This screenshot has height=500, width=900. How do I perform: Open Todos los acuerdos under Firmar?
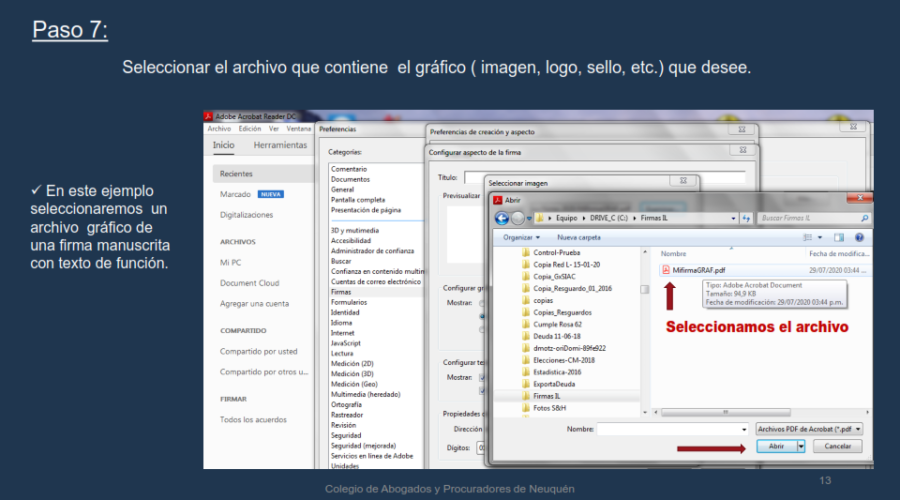coord(253,420)
